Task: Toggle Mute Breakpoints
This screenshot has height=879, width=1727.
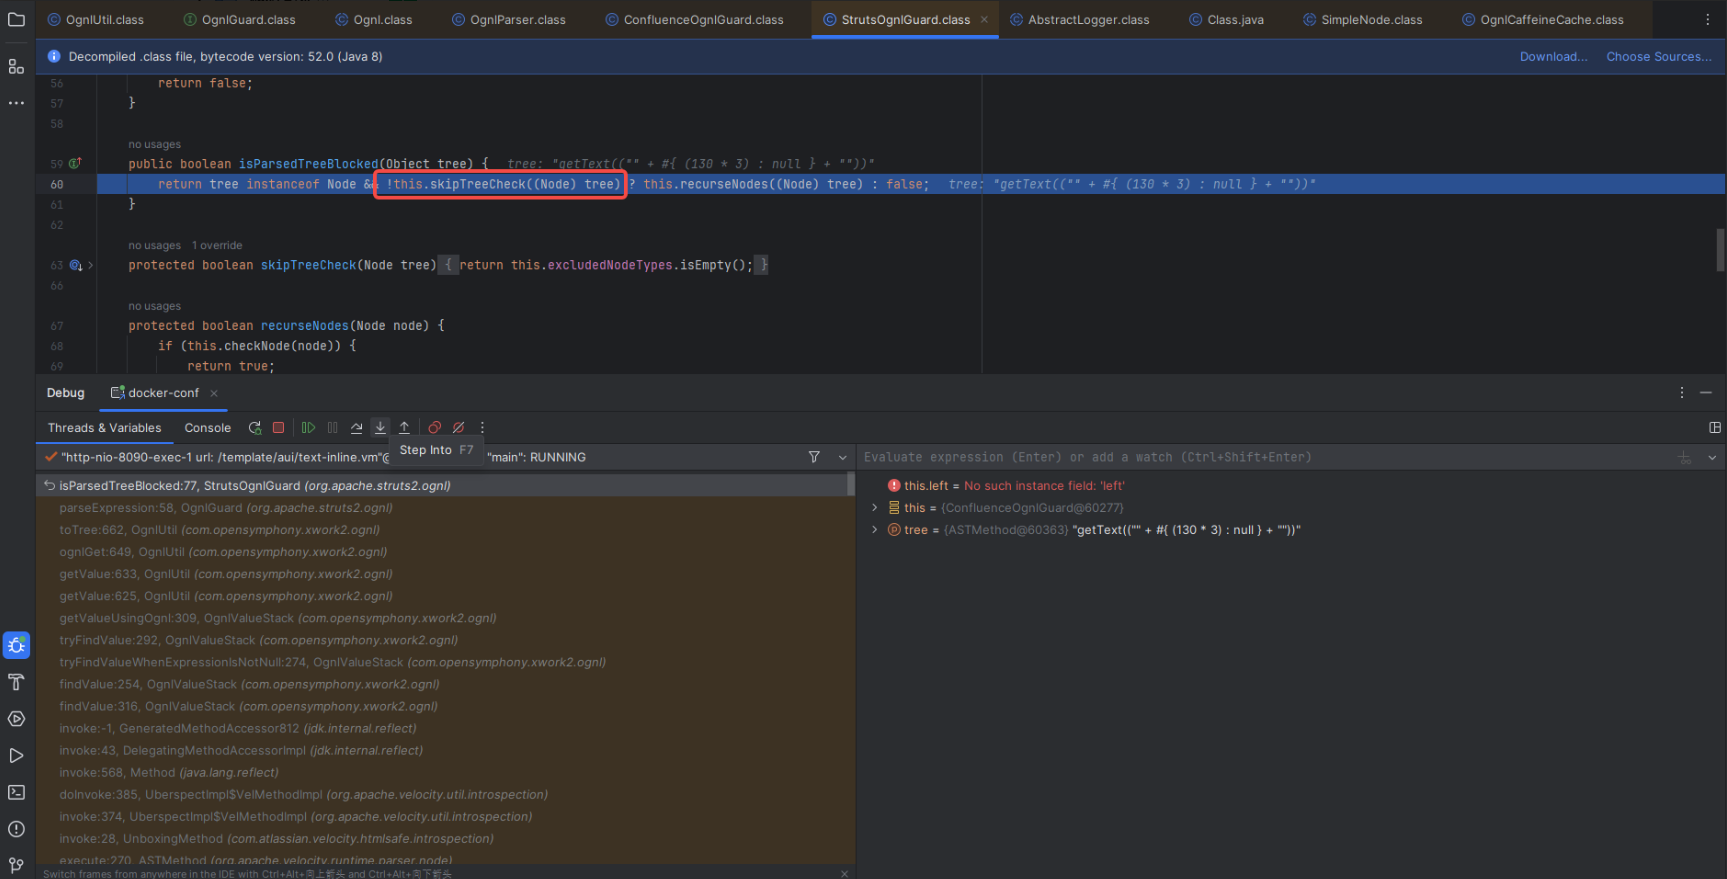Action: (x=458, y=428)
